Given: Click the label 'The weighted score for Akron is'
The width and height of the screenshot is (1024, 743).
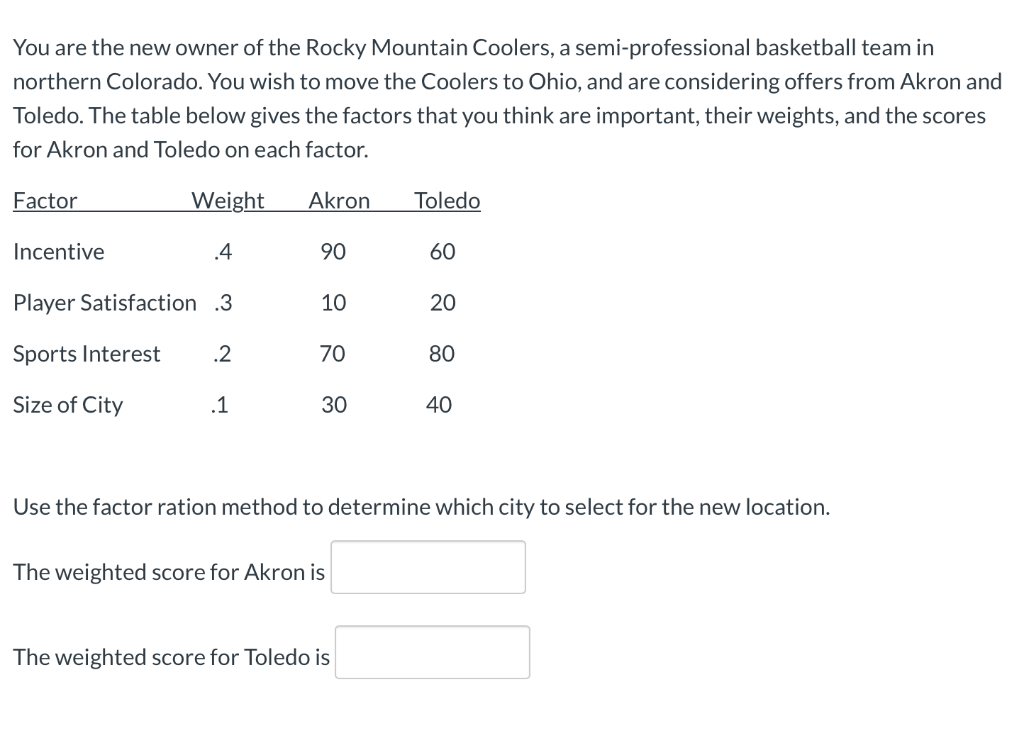Looking at the screenshot, I should 168,572.
